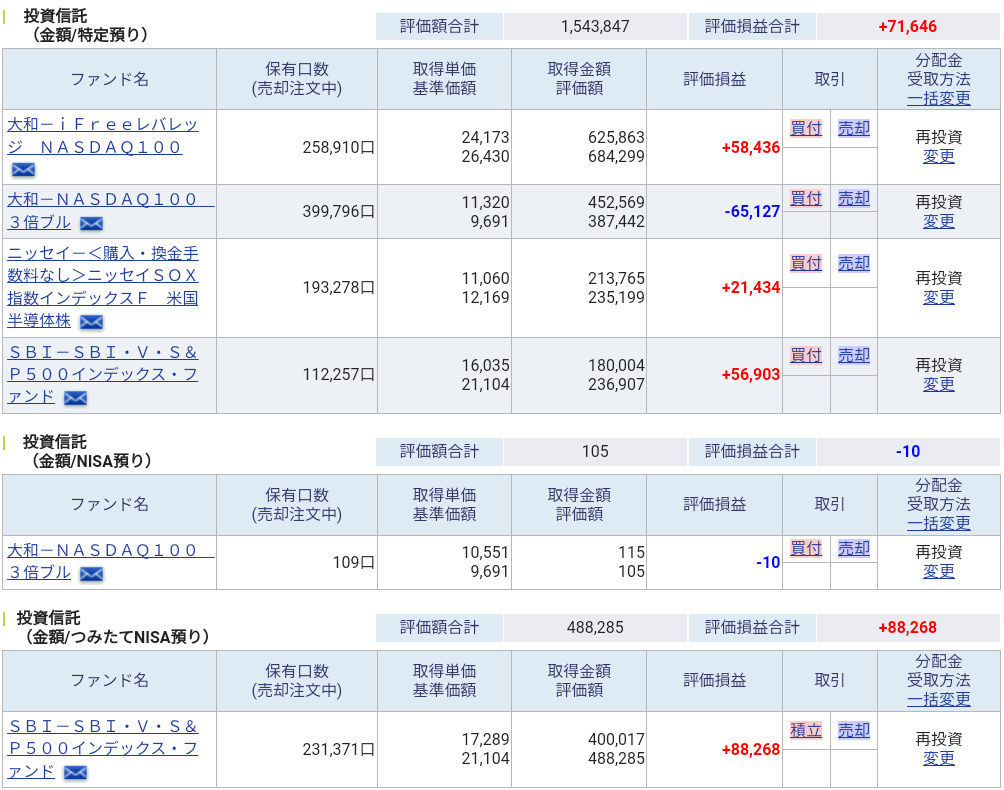Click mail icon beside iFreeレバレッジ NASDAQ100 fund

point(24,170)
